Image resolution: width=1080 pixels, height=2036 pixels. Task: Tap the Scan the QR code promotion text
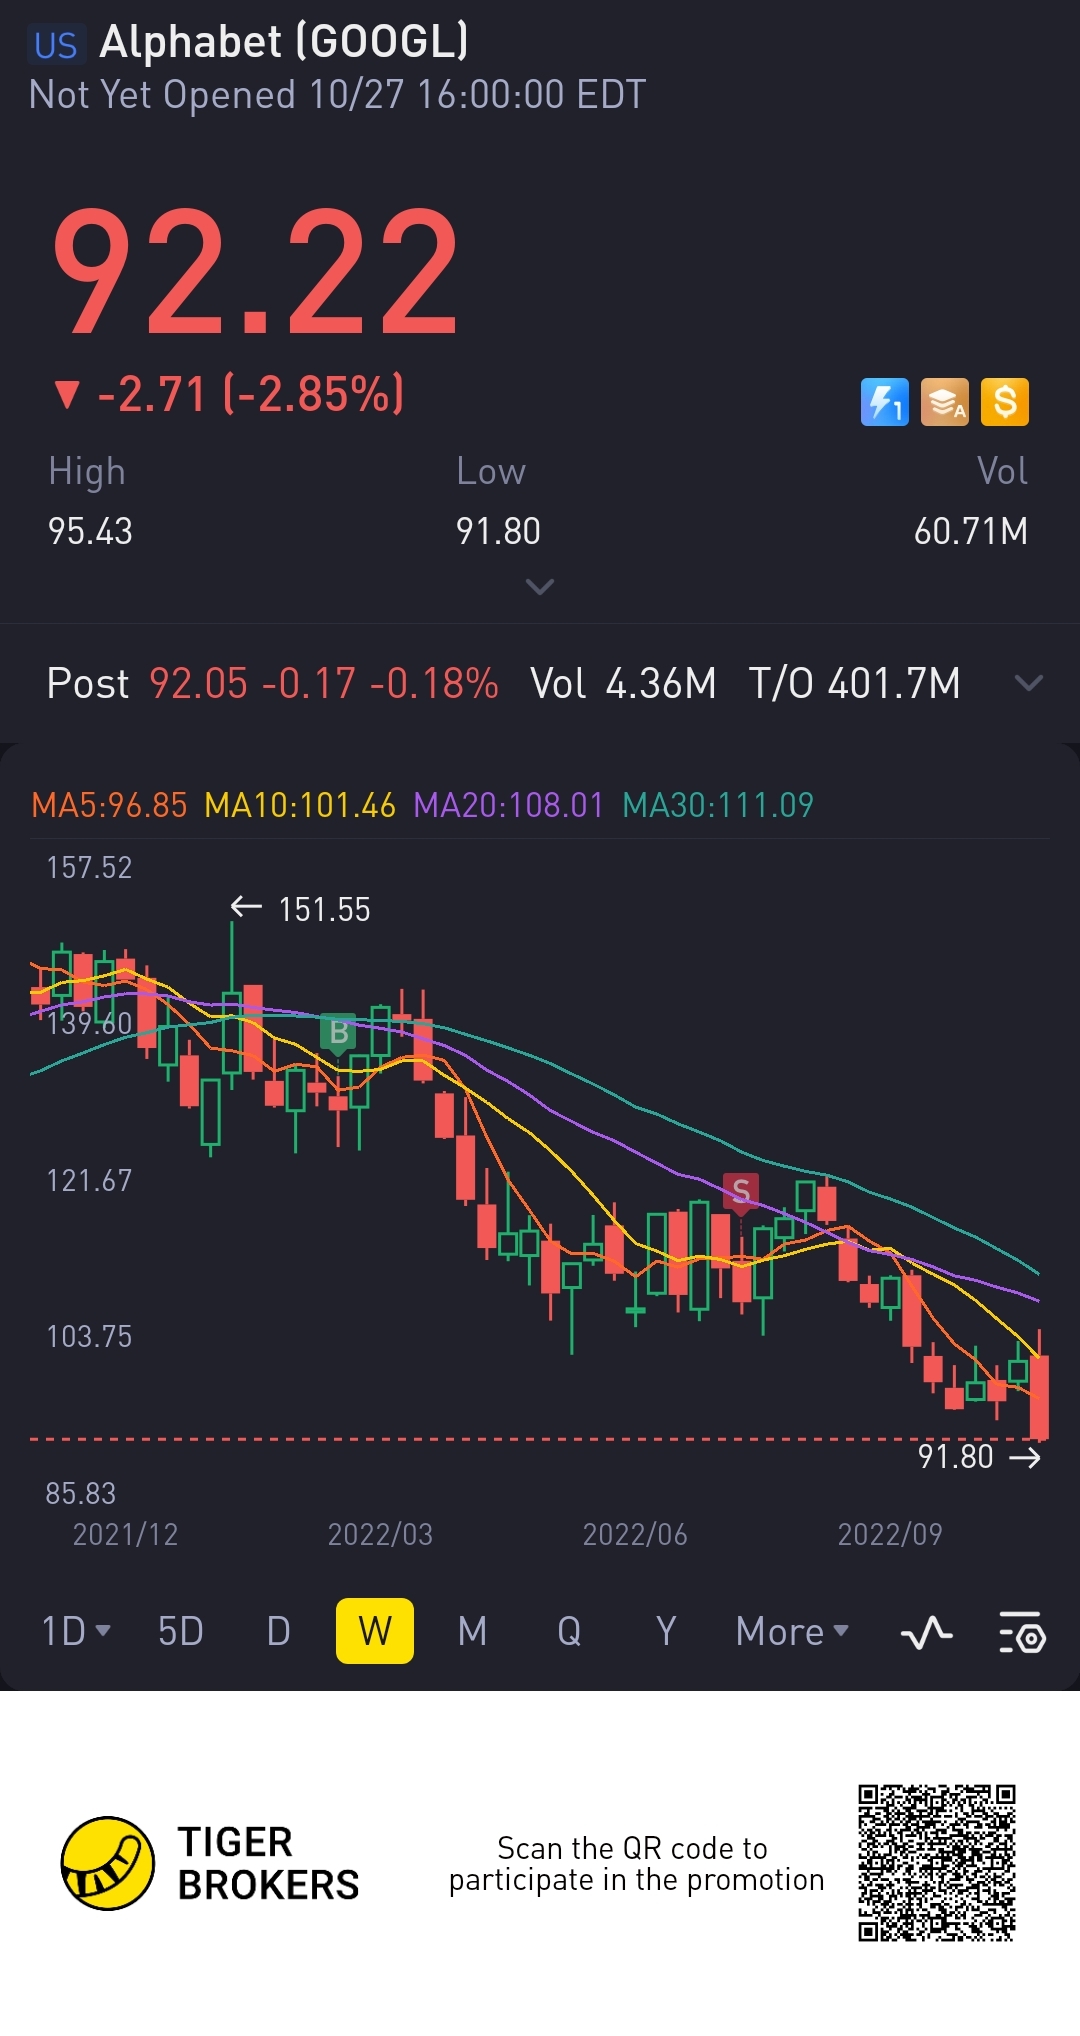(x=636, y=1864)
